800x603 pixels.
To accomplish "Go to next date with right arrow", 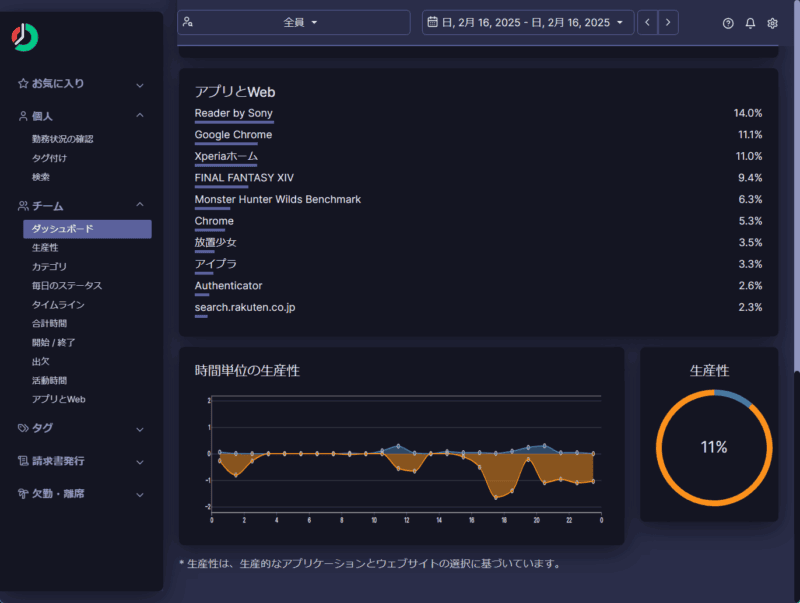I will 668,22.
